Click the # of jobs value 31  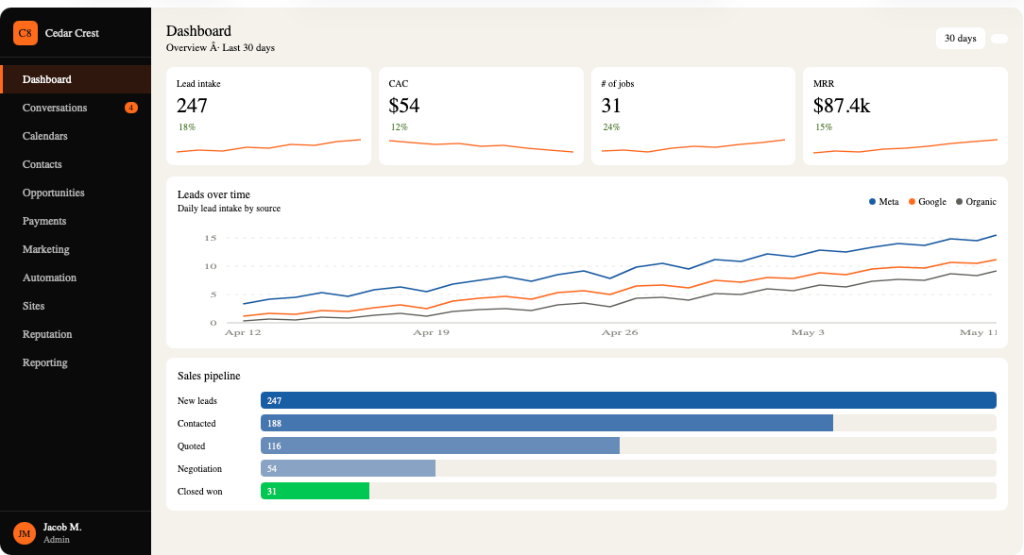[611, 105]
